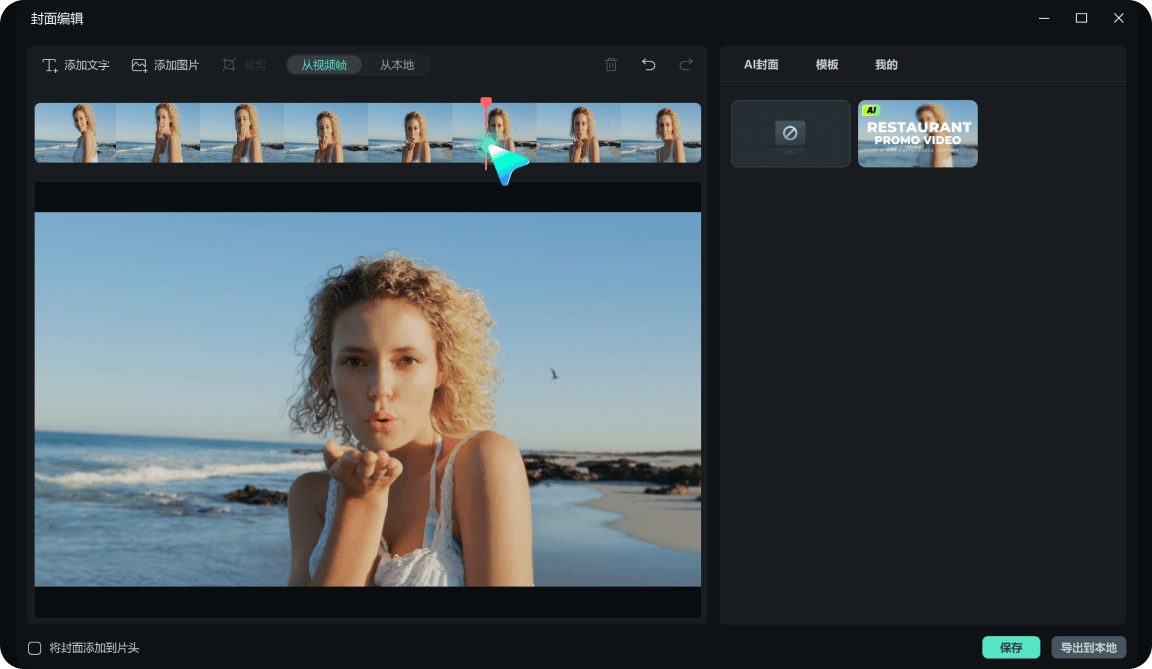Switch to the Templates (模板) tab
1152x669 pixels.
pyautogui.click(x=827, y=65)
